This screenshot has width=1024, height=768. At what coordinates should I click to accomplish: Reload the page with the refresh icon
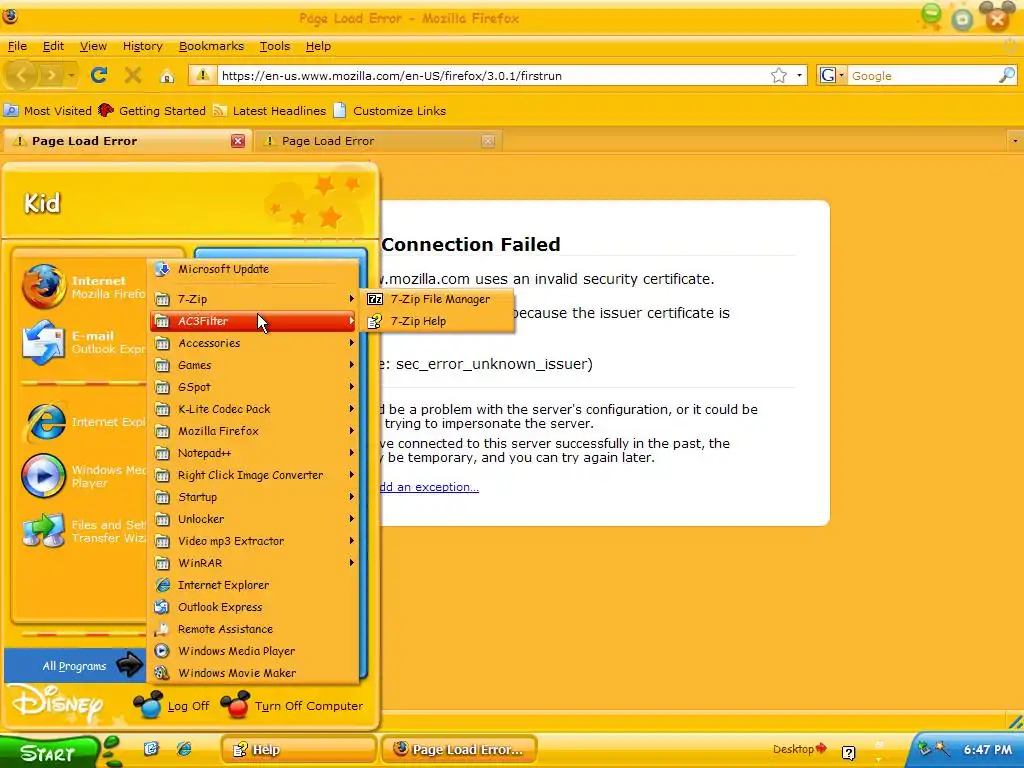coord(99,75)
